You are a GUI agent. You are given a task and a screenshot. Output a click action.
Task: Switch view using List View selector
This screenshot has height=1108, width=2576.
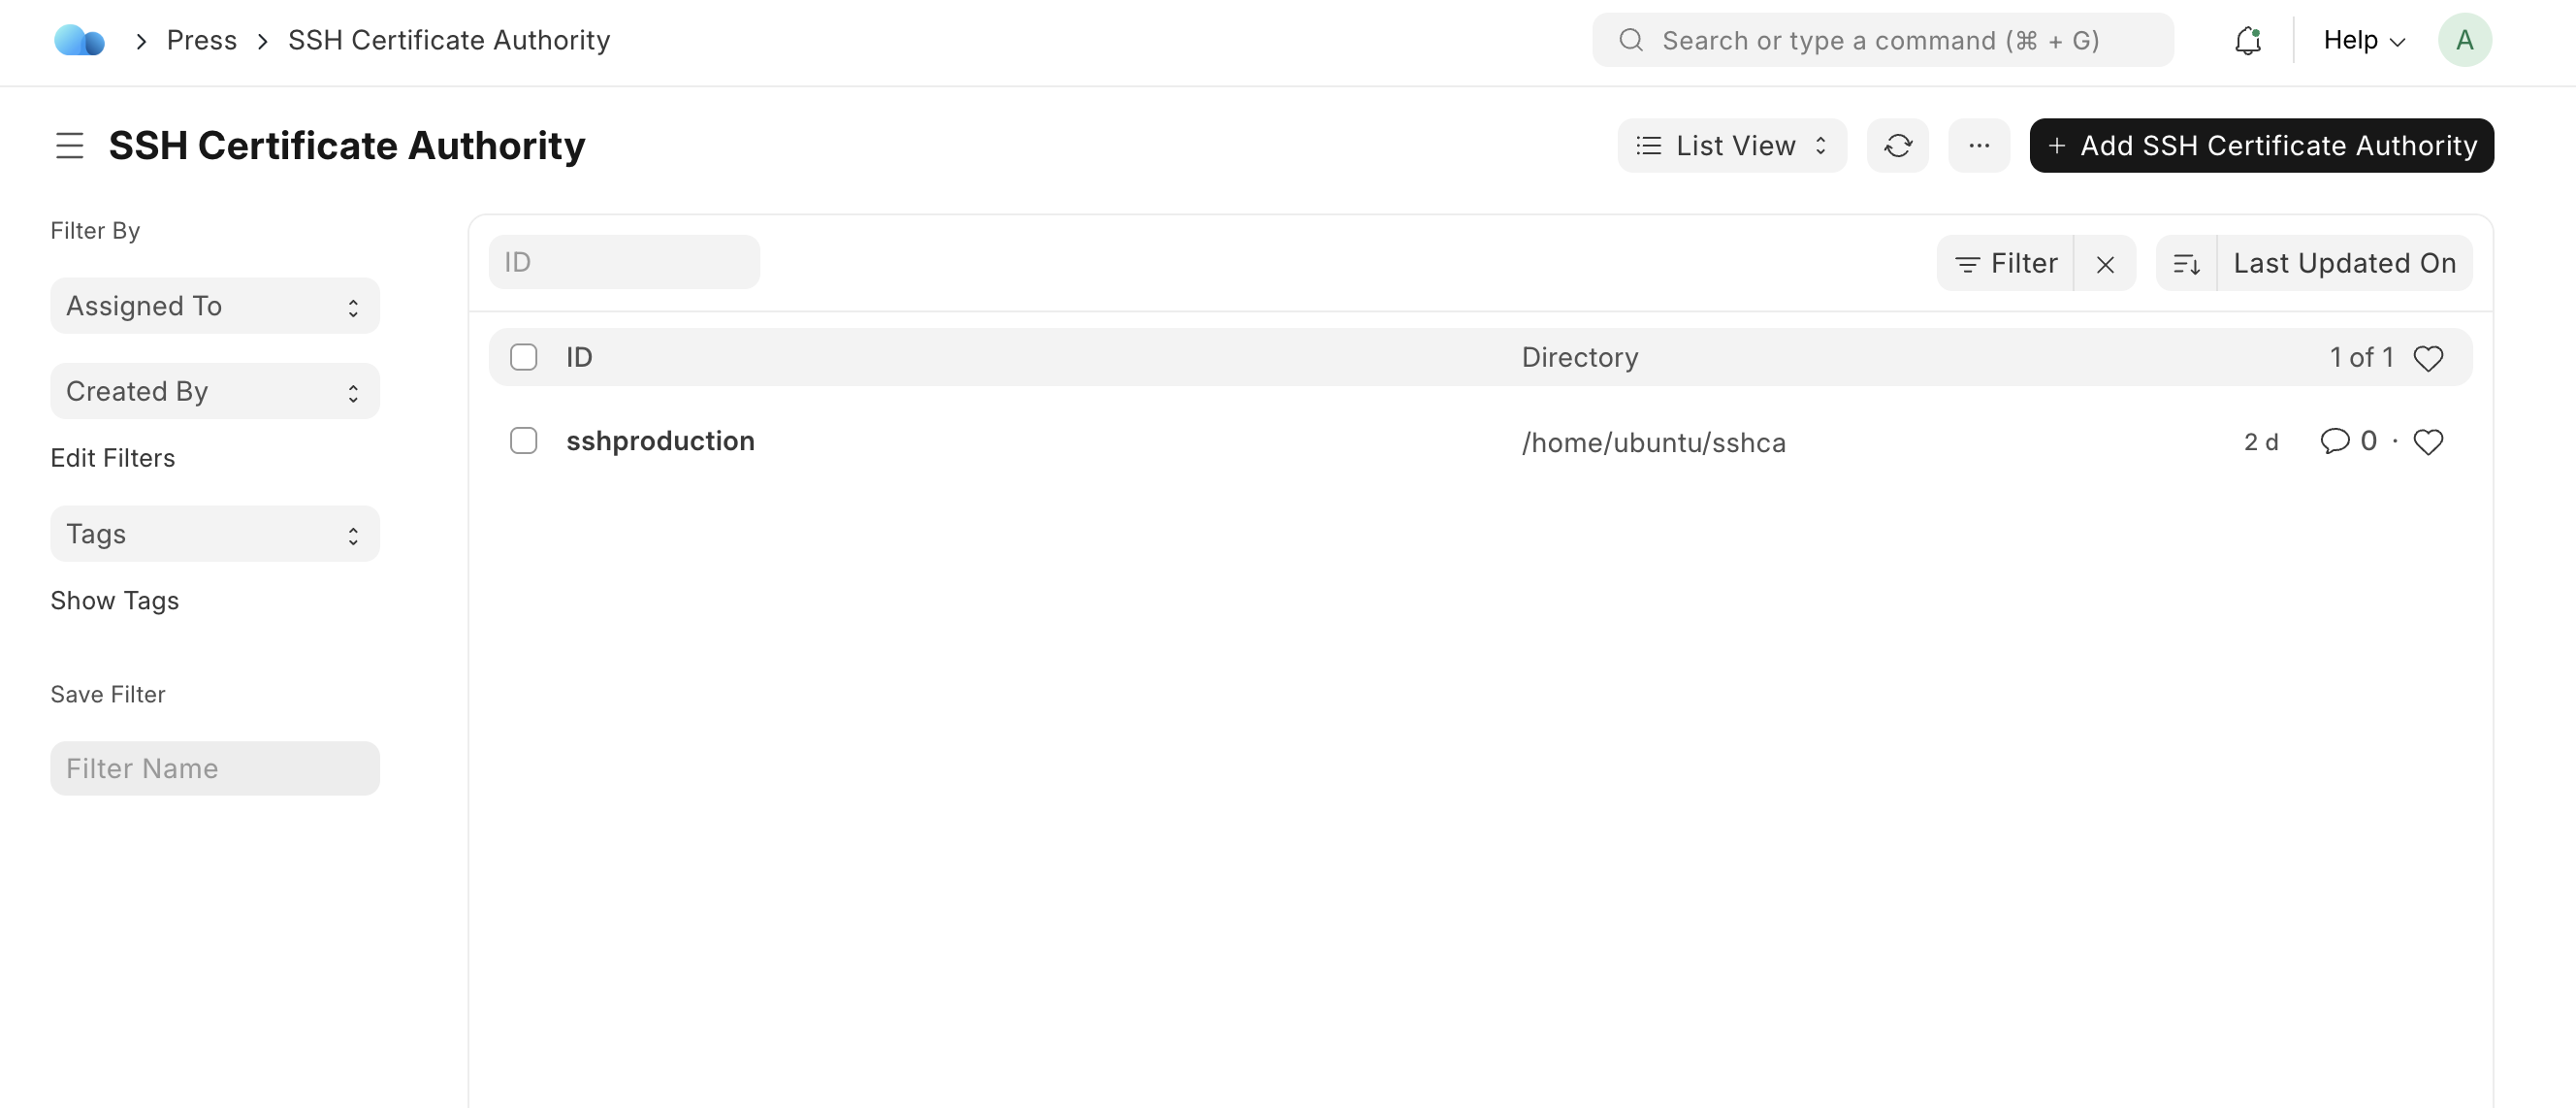pyautogui.click(x=1731, y=146)
